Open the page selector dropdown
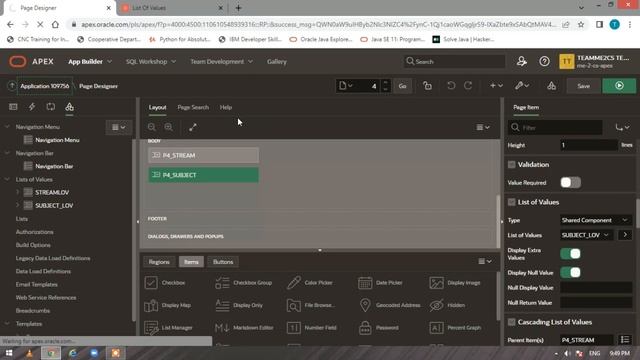Image resolution: width=640 pixels, height=360 pixels. 345,86
